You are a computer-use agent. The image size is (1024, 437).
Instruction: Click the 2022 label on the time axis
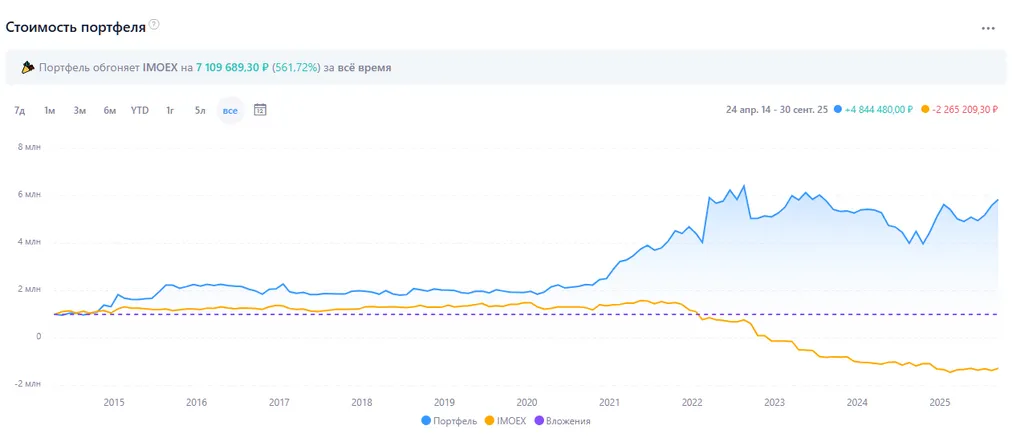pyautogui.click(x=691, y=403)
